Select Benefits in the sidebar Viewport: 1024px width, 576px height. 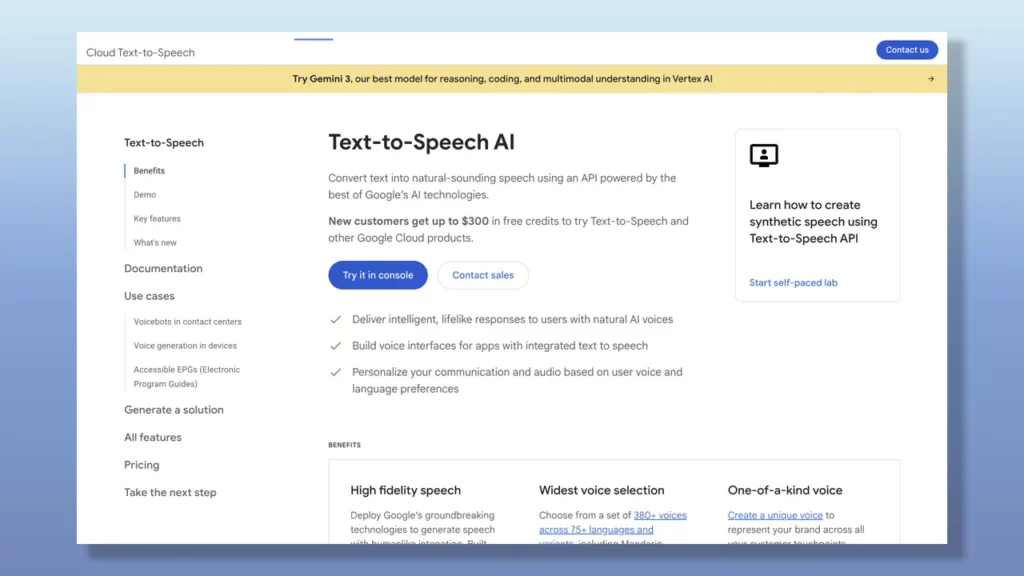click(x=148, y=170)
